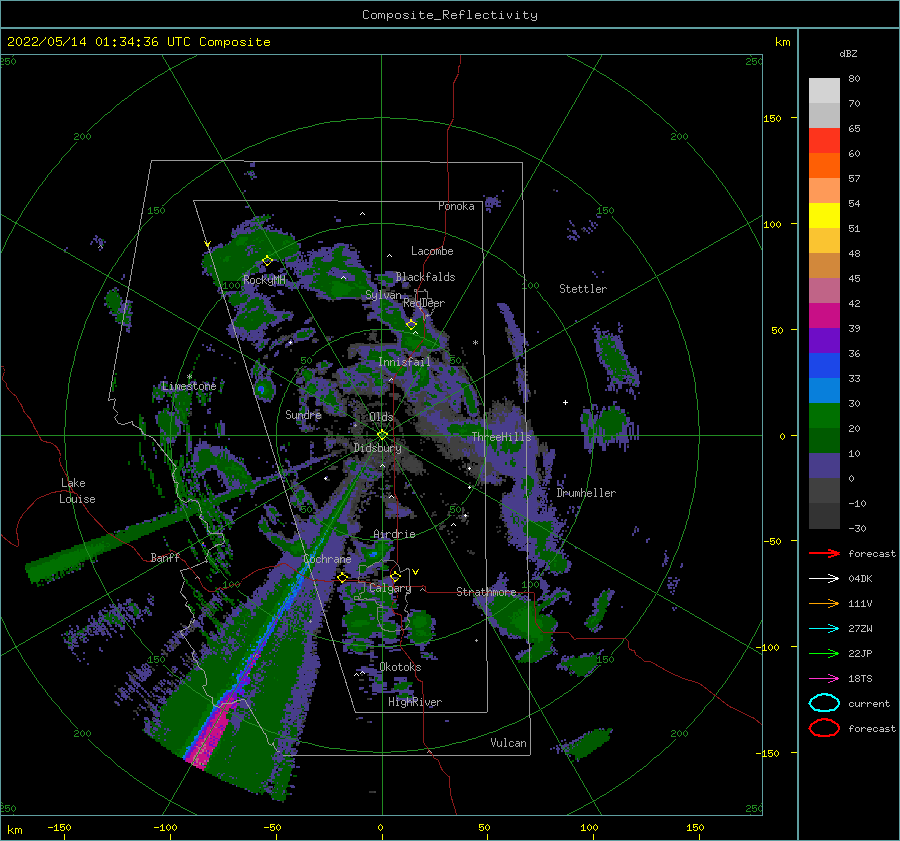Click the cyan 27ZW arrow icon

coord(824,629)
